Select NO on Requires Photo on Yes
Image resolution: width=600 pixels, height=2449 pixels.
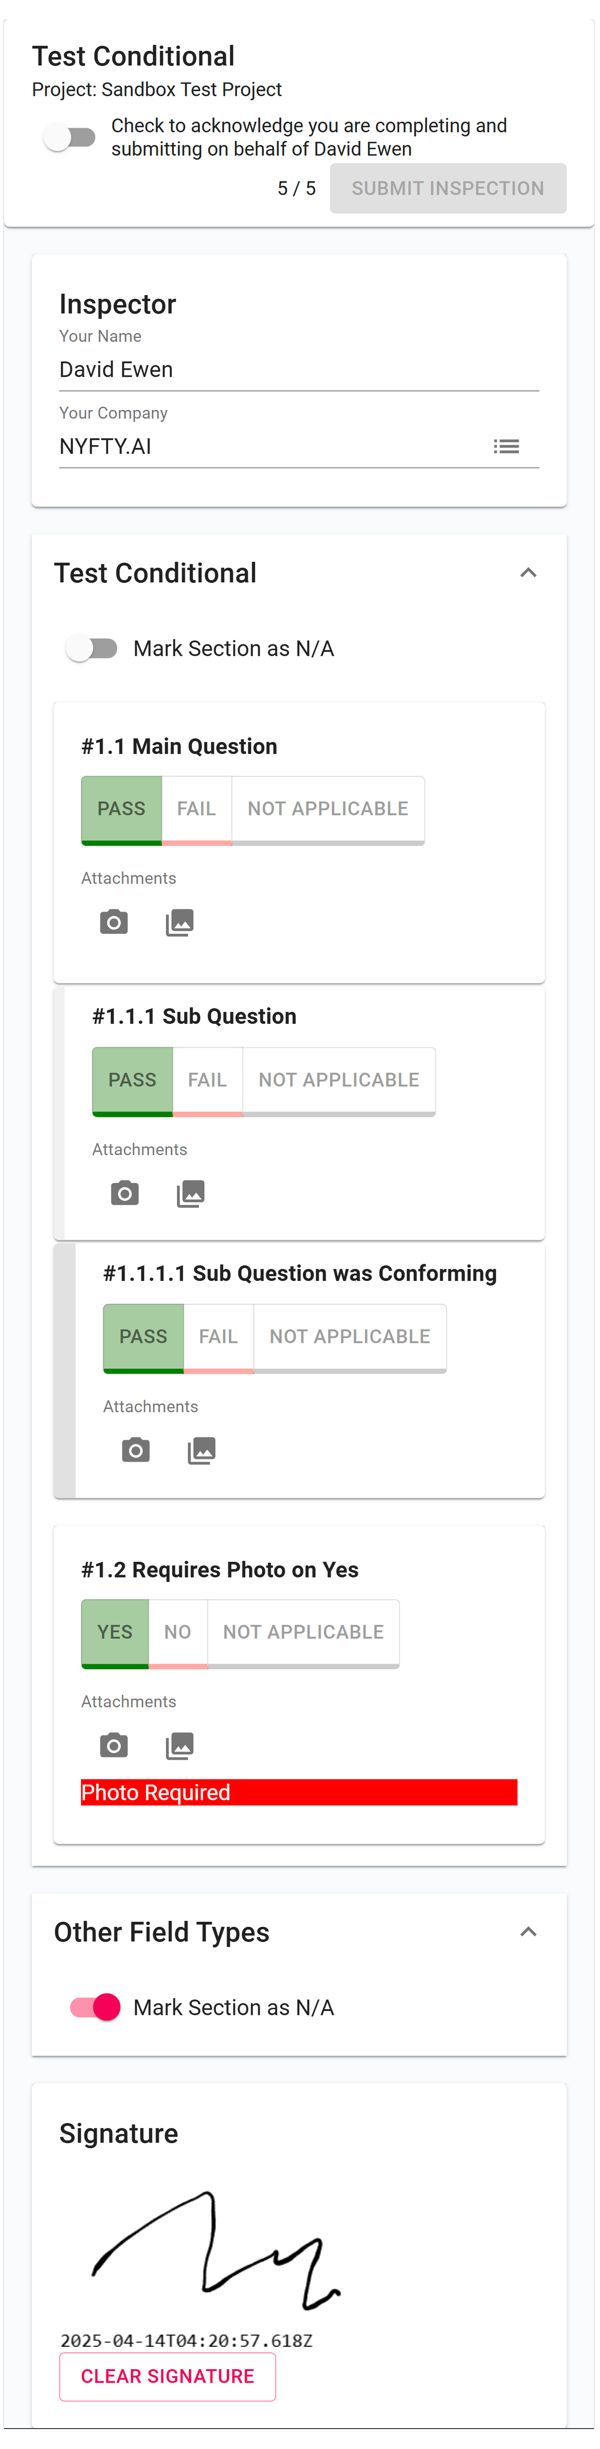tap(176, 1631)
